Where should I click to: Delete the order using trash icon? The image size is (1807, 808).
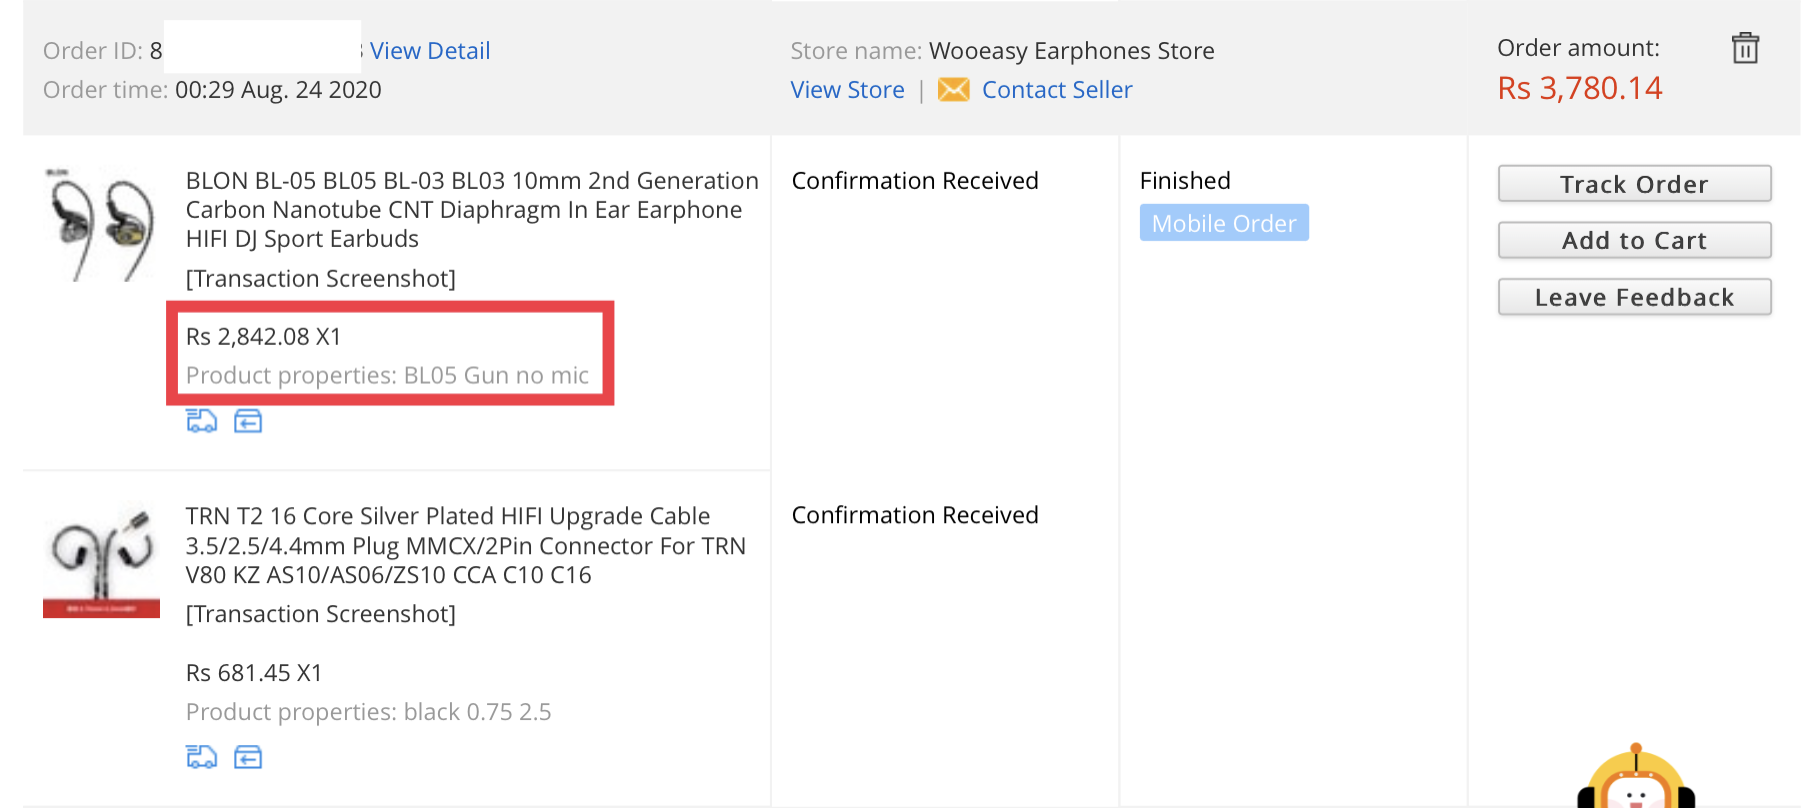point(1745,47)
